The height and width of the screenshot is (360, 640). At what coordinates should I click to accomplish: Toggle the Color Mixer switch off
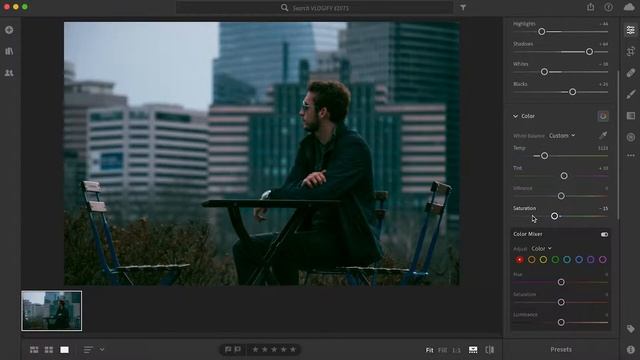pos(604,234)
